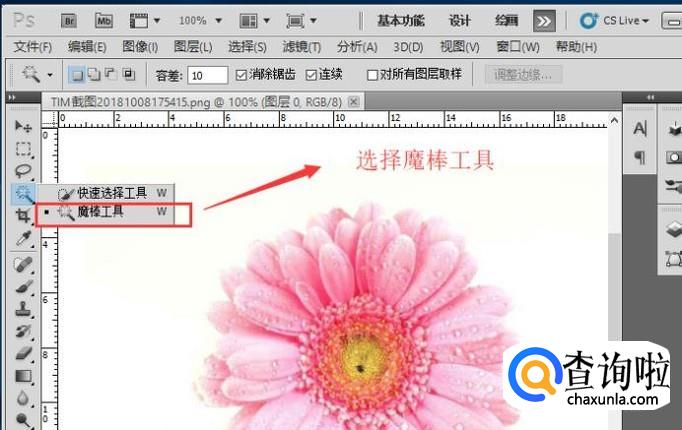This screenshot has height=430, width=682.
Task: Choose 快速选择工具 from the flyout
Action: coord(105,193)
